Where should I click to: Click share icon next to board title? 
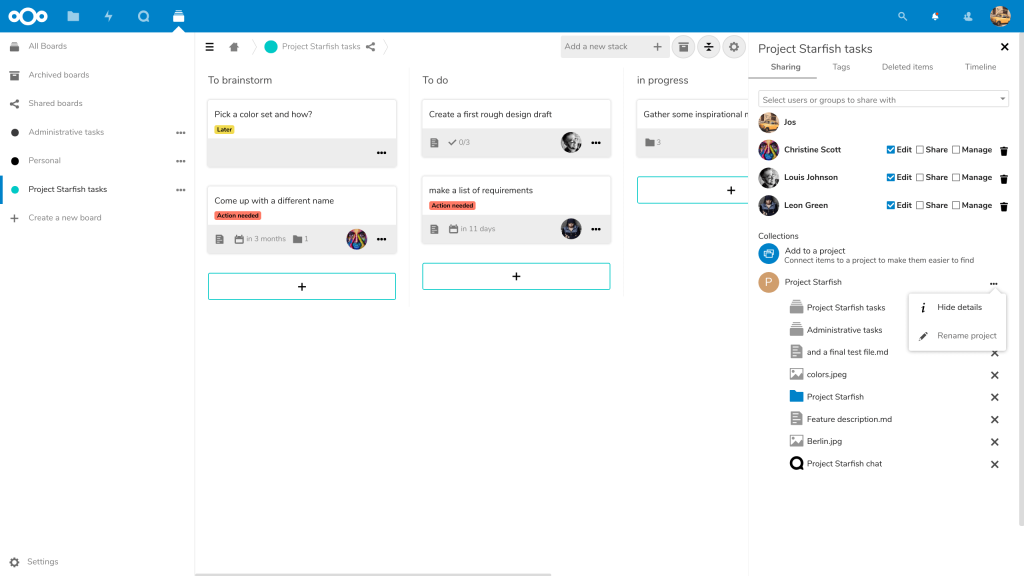click(x=371, y=47)
